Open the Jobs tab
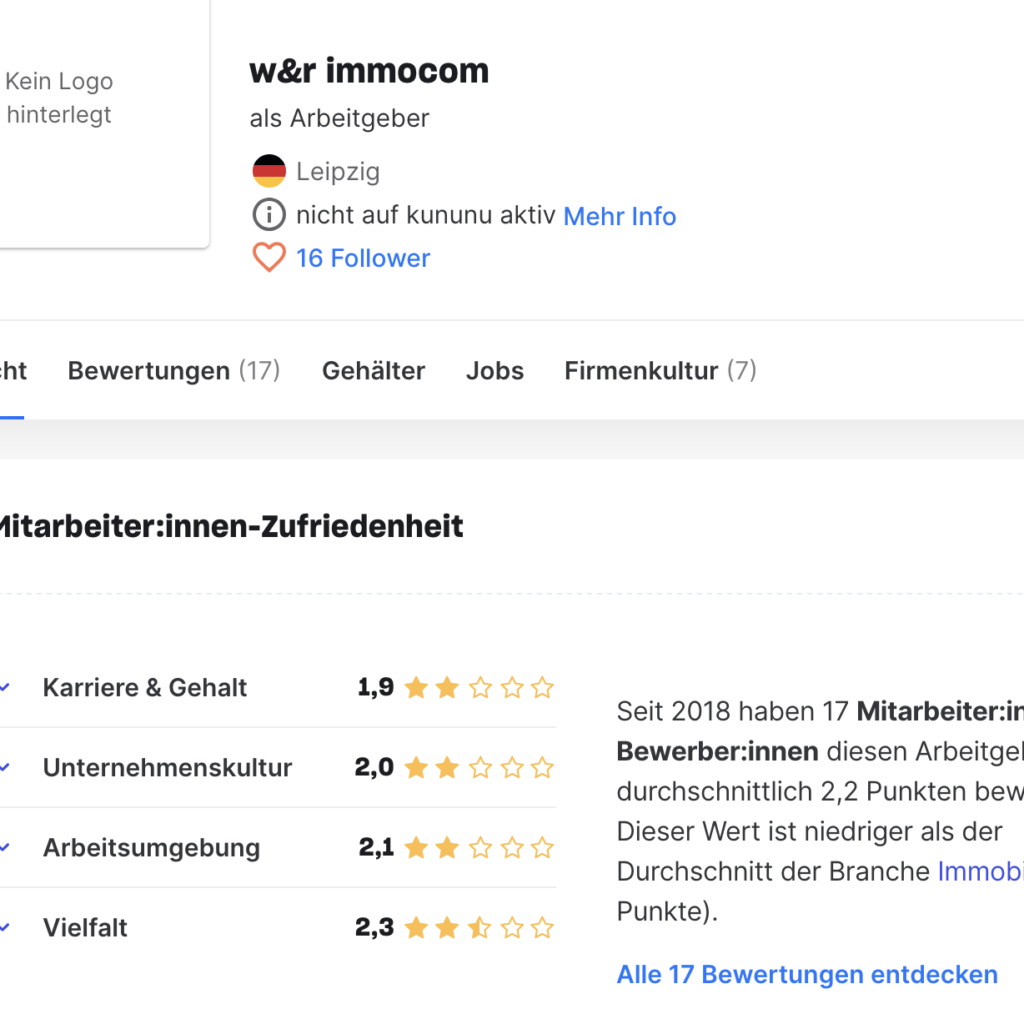 (494, 371)
